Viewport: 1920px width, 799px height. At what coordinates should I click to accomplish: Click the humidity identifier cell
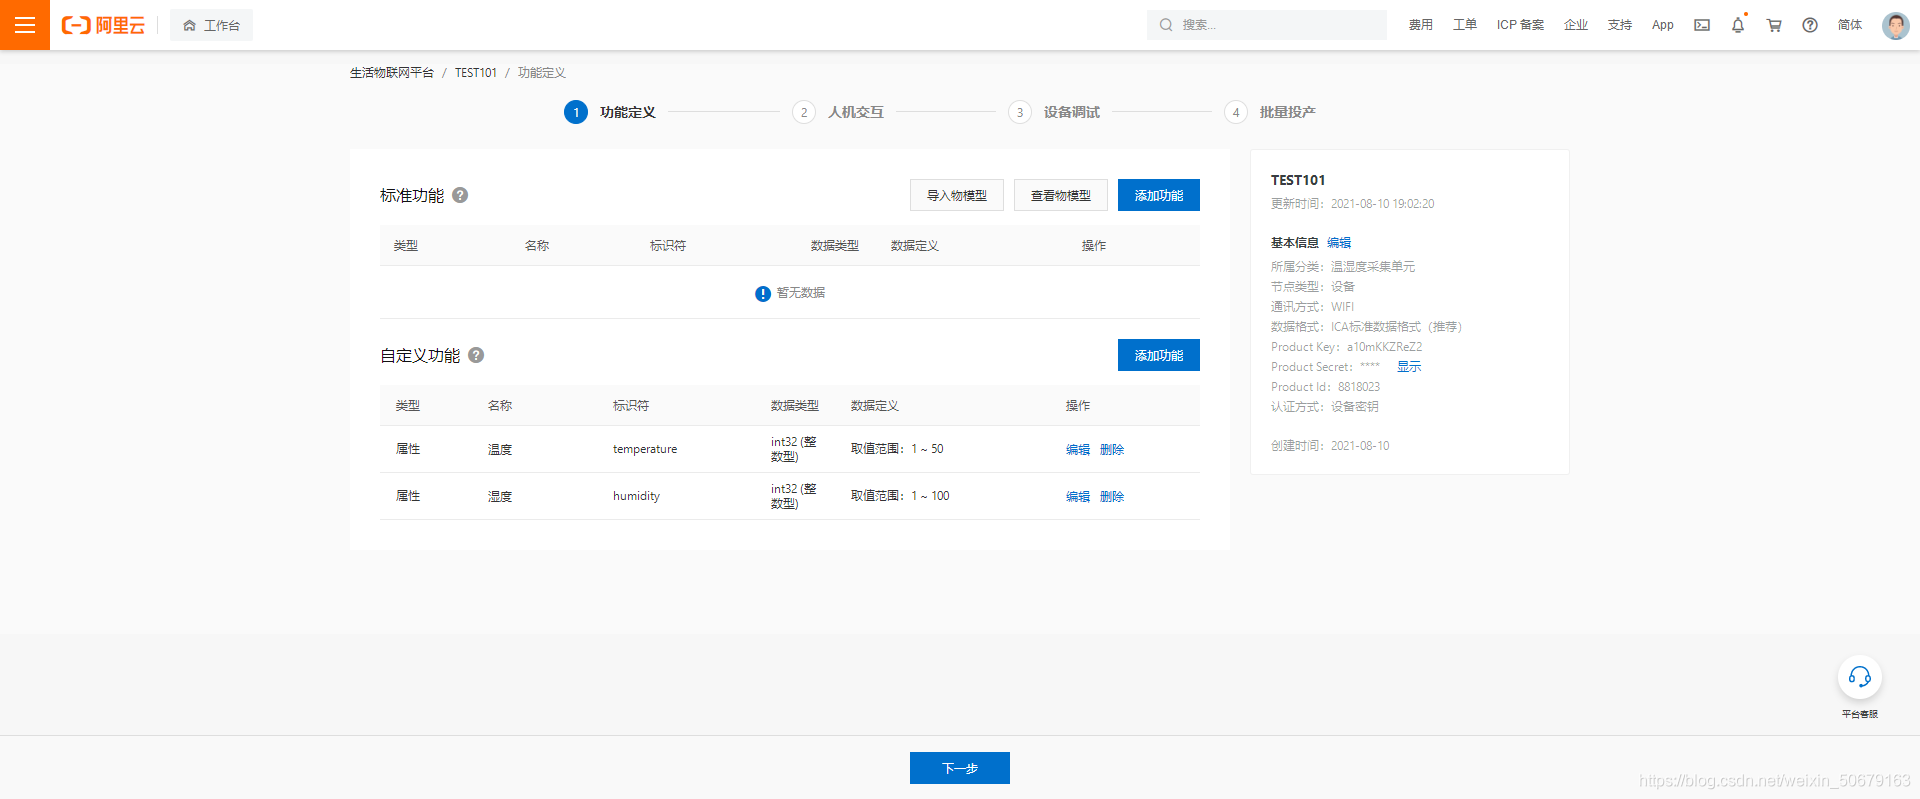click(x=636, y=496)
